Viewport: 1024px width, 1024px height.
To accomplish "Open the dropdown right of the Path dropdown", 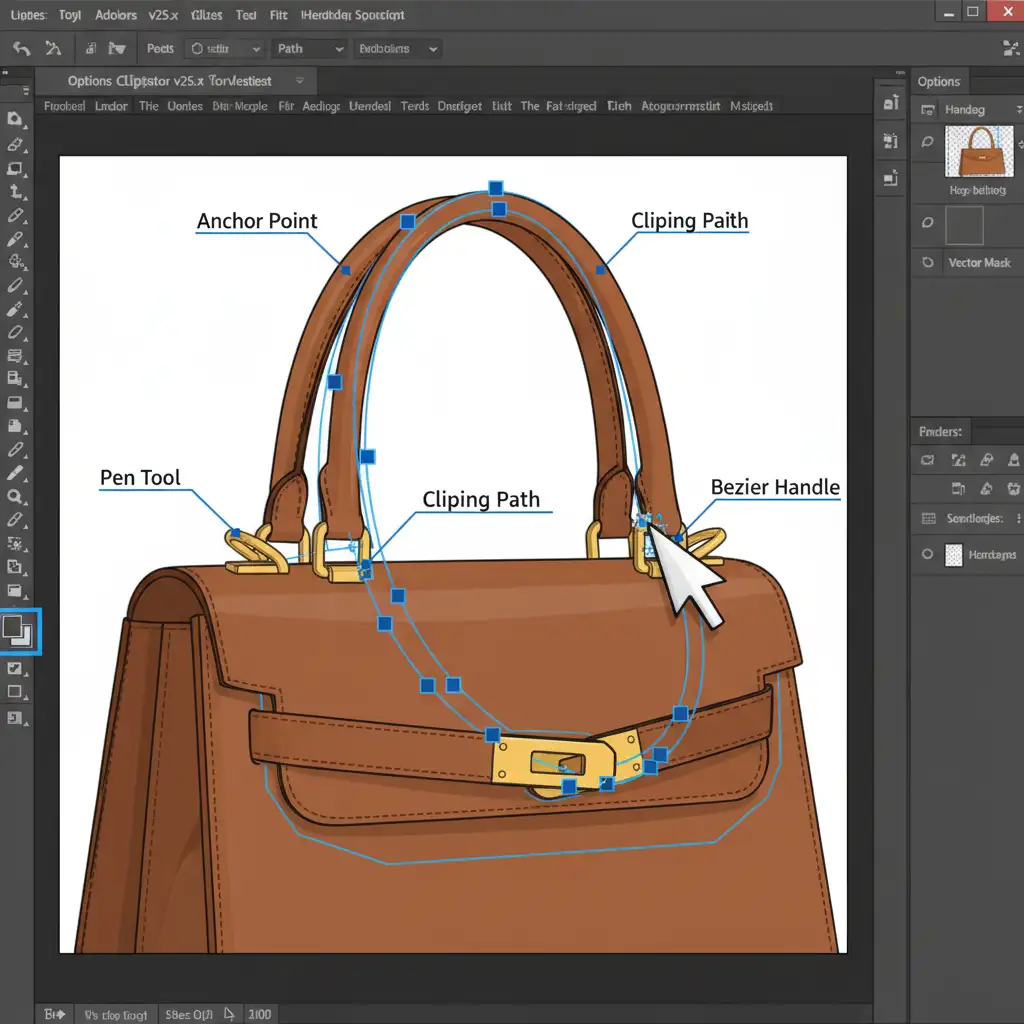I will point(397,48).
